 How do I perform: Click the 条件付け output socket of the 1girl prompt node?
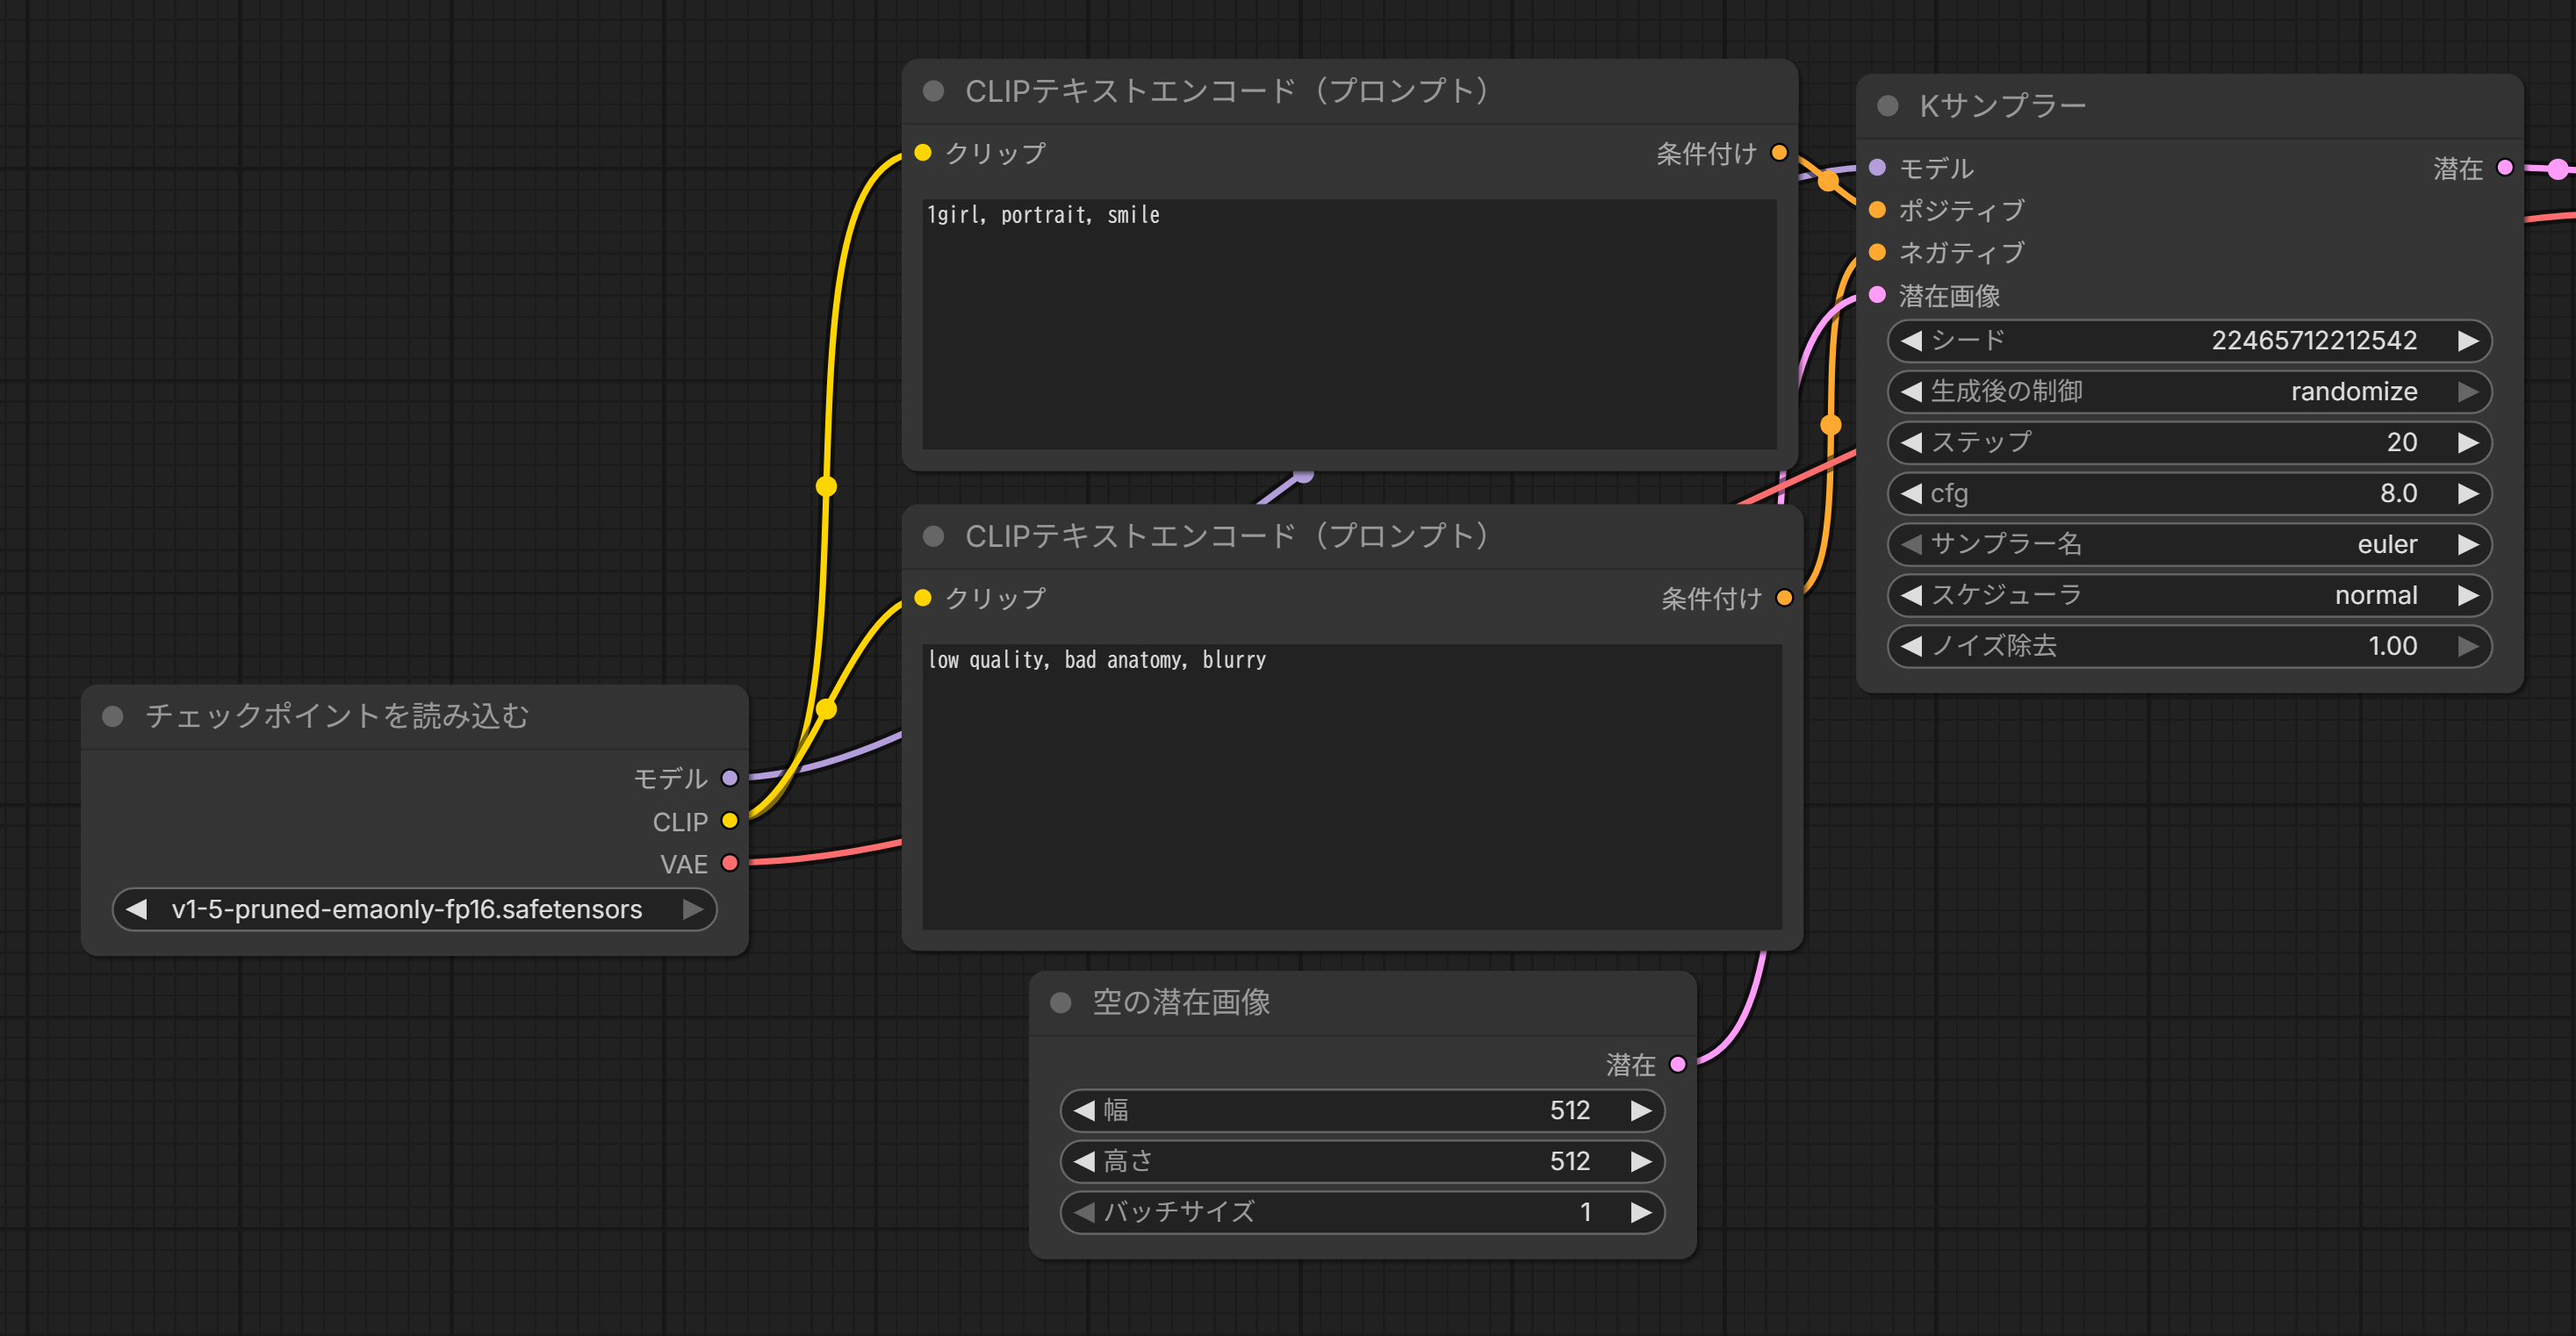click(1779, 153)
